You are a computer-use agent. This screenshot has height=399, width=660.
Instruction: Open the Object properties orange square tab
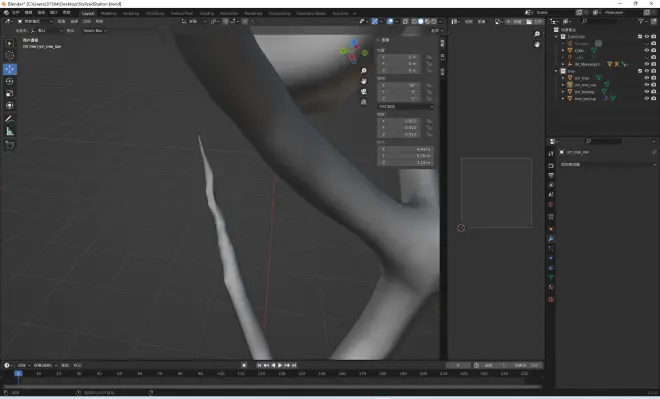[551, 229]
